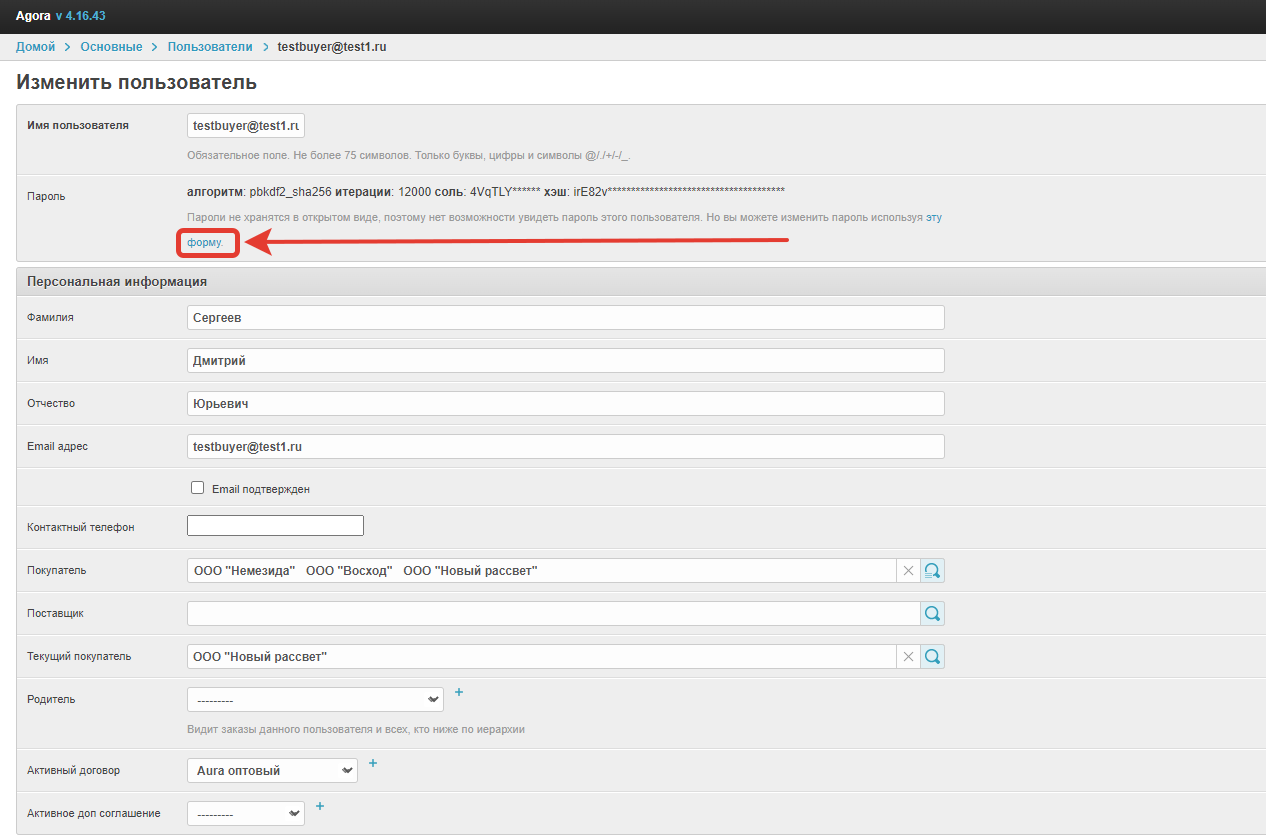Focus the Контактный телефон field

[275, 526]
